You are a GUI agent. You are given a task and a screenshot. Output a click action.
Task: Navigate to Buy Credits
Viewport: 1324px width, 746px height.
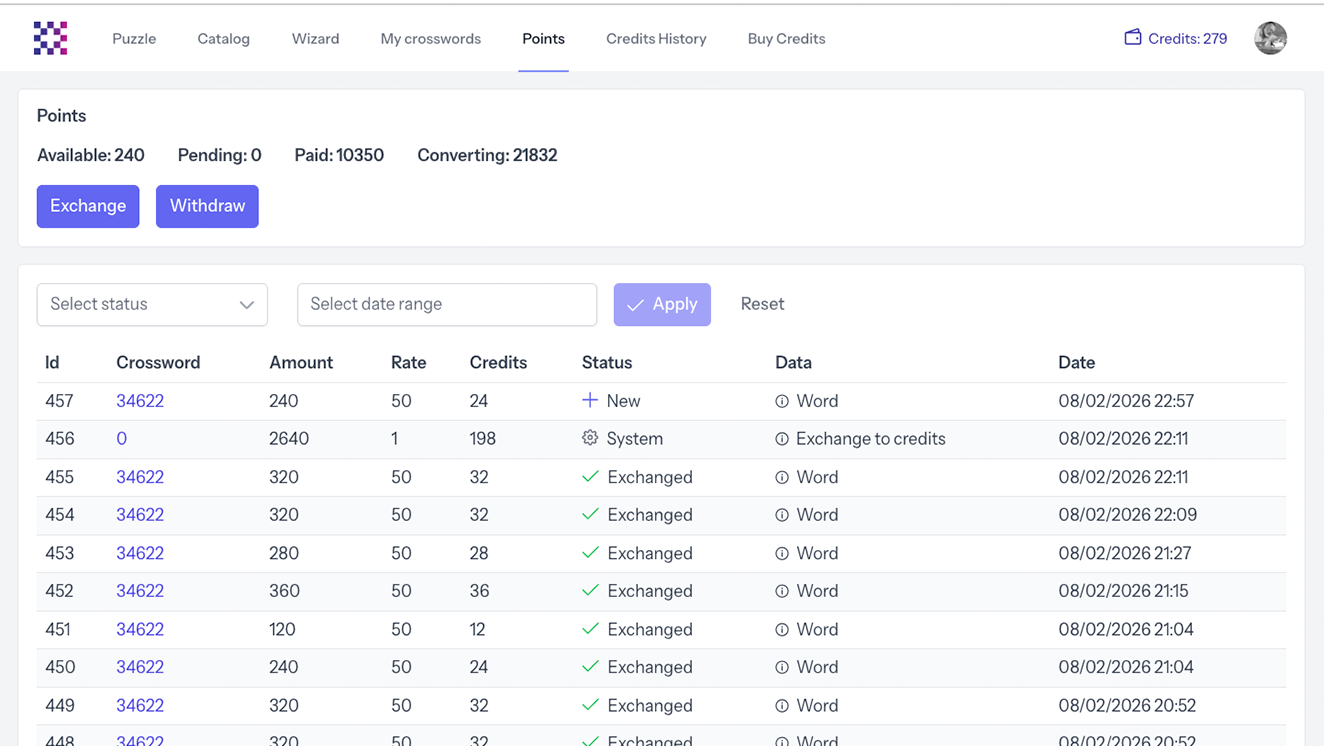786,39
